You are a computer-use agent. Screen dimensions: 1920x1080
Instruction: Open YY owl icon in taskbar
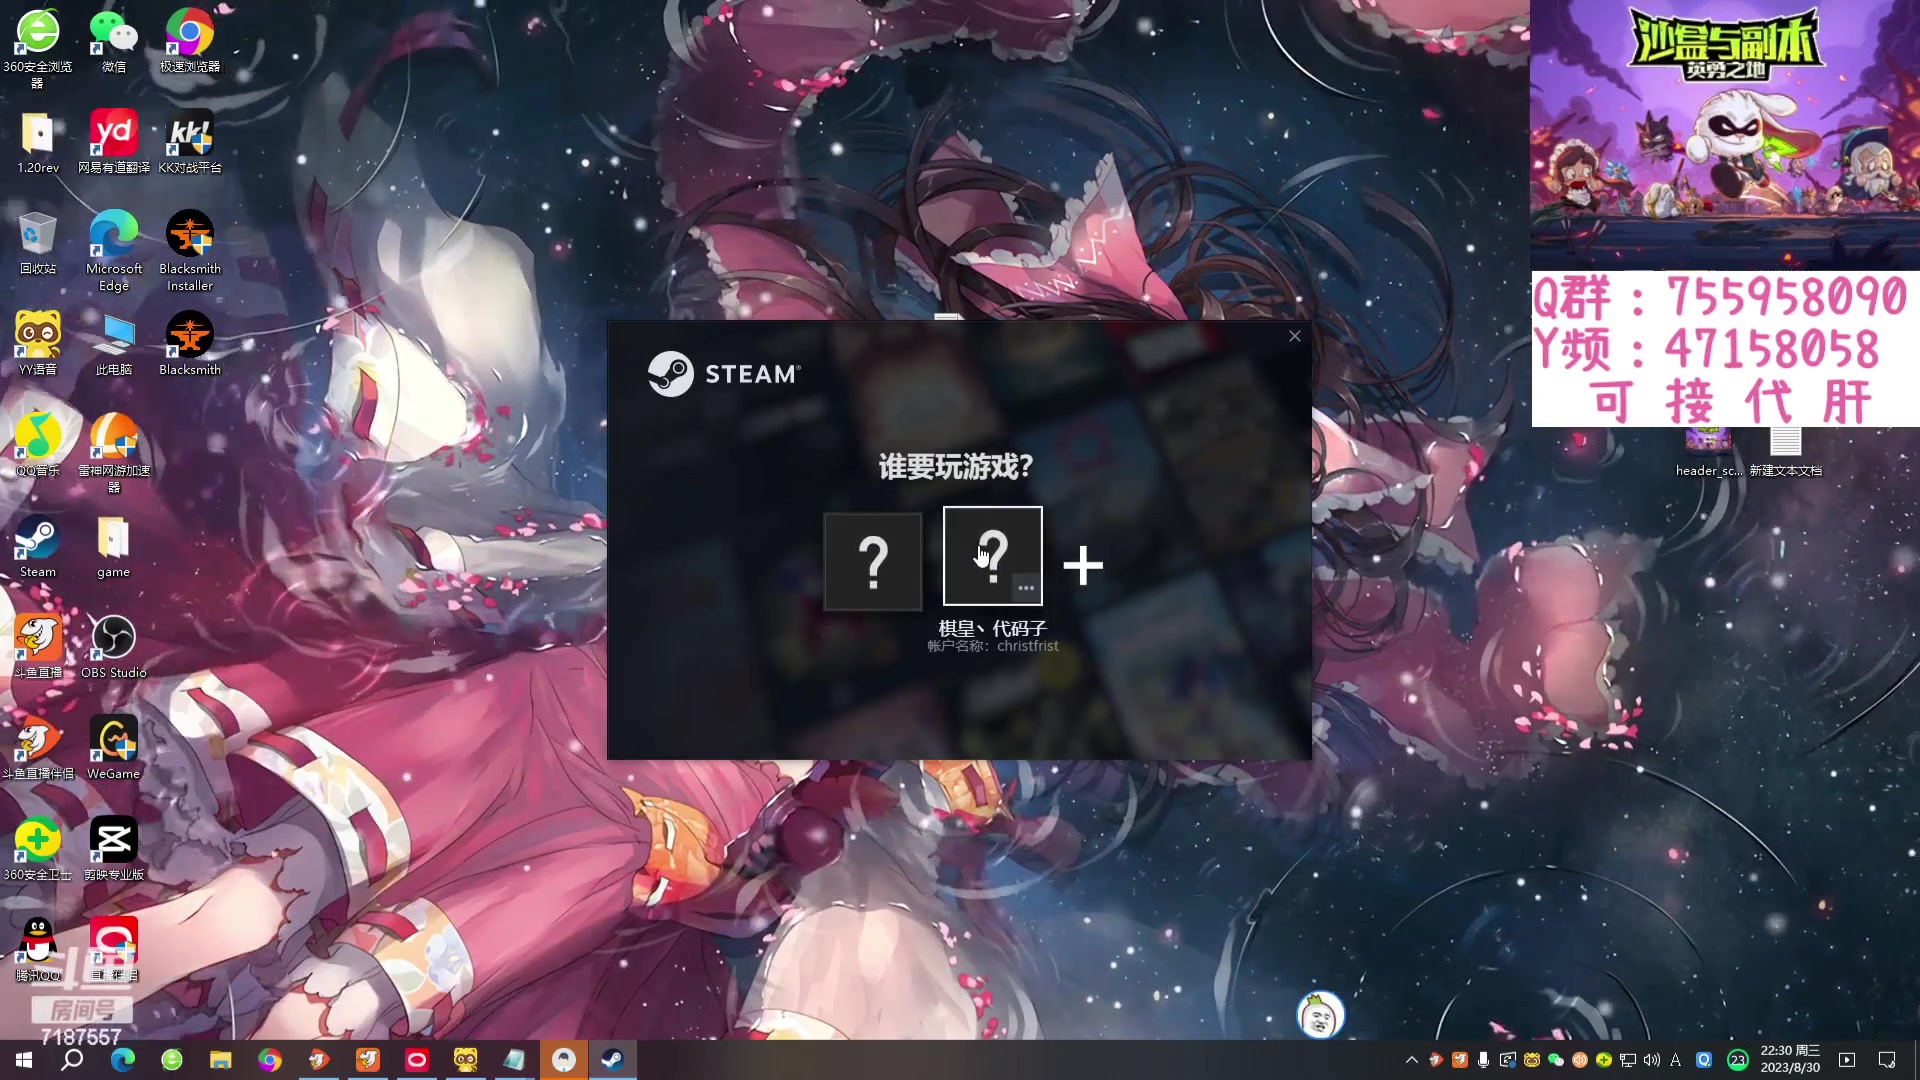466,1060
